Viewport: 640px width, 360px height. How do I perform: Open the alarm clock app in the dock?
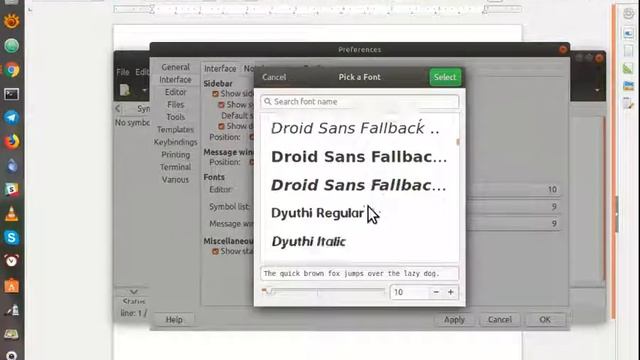tap(11, 261)
